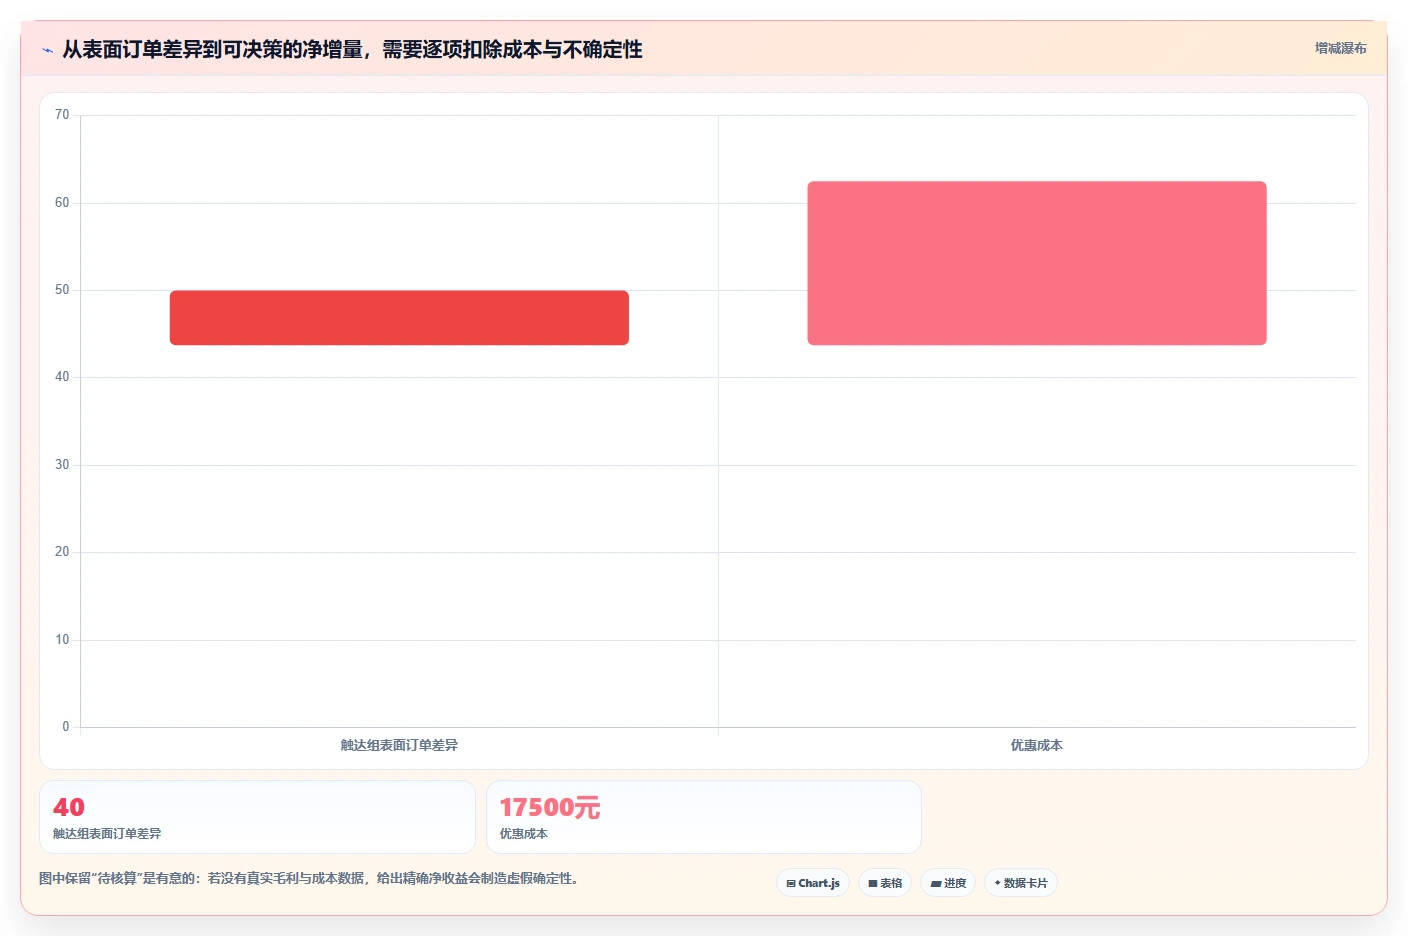Select the 表格 tag chip

[885, 883]
